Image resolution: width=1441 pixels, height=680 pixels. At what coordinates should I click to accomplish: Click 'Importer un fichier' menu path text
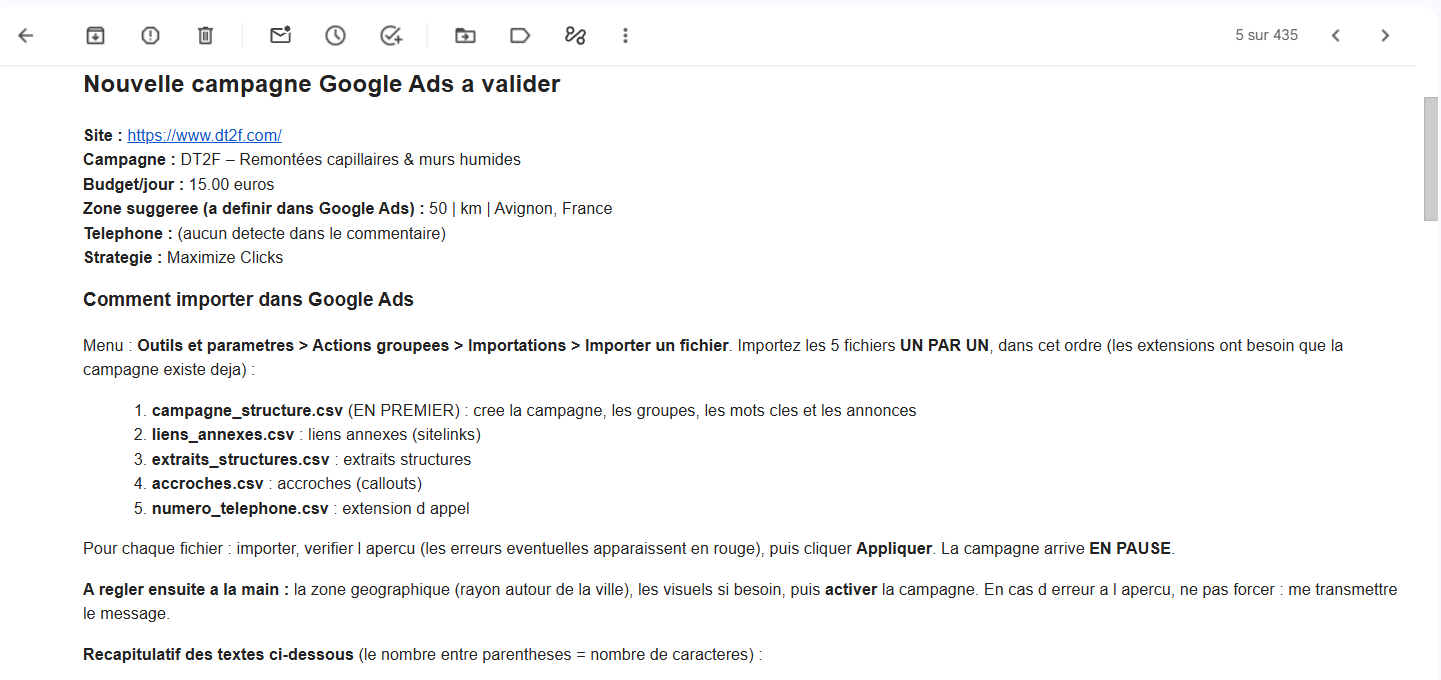point(656,345)
